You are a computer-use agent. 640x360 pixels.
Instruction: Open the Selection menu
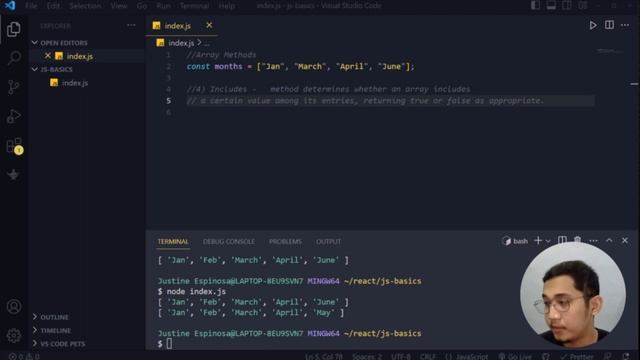coord(85,6)
